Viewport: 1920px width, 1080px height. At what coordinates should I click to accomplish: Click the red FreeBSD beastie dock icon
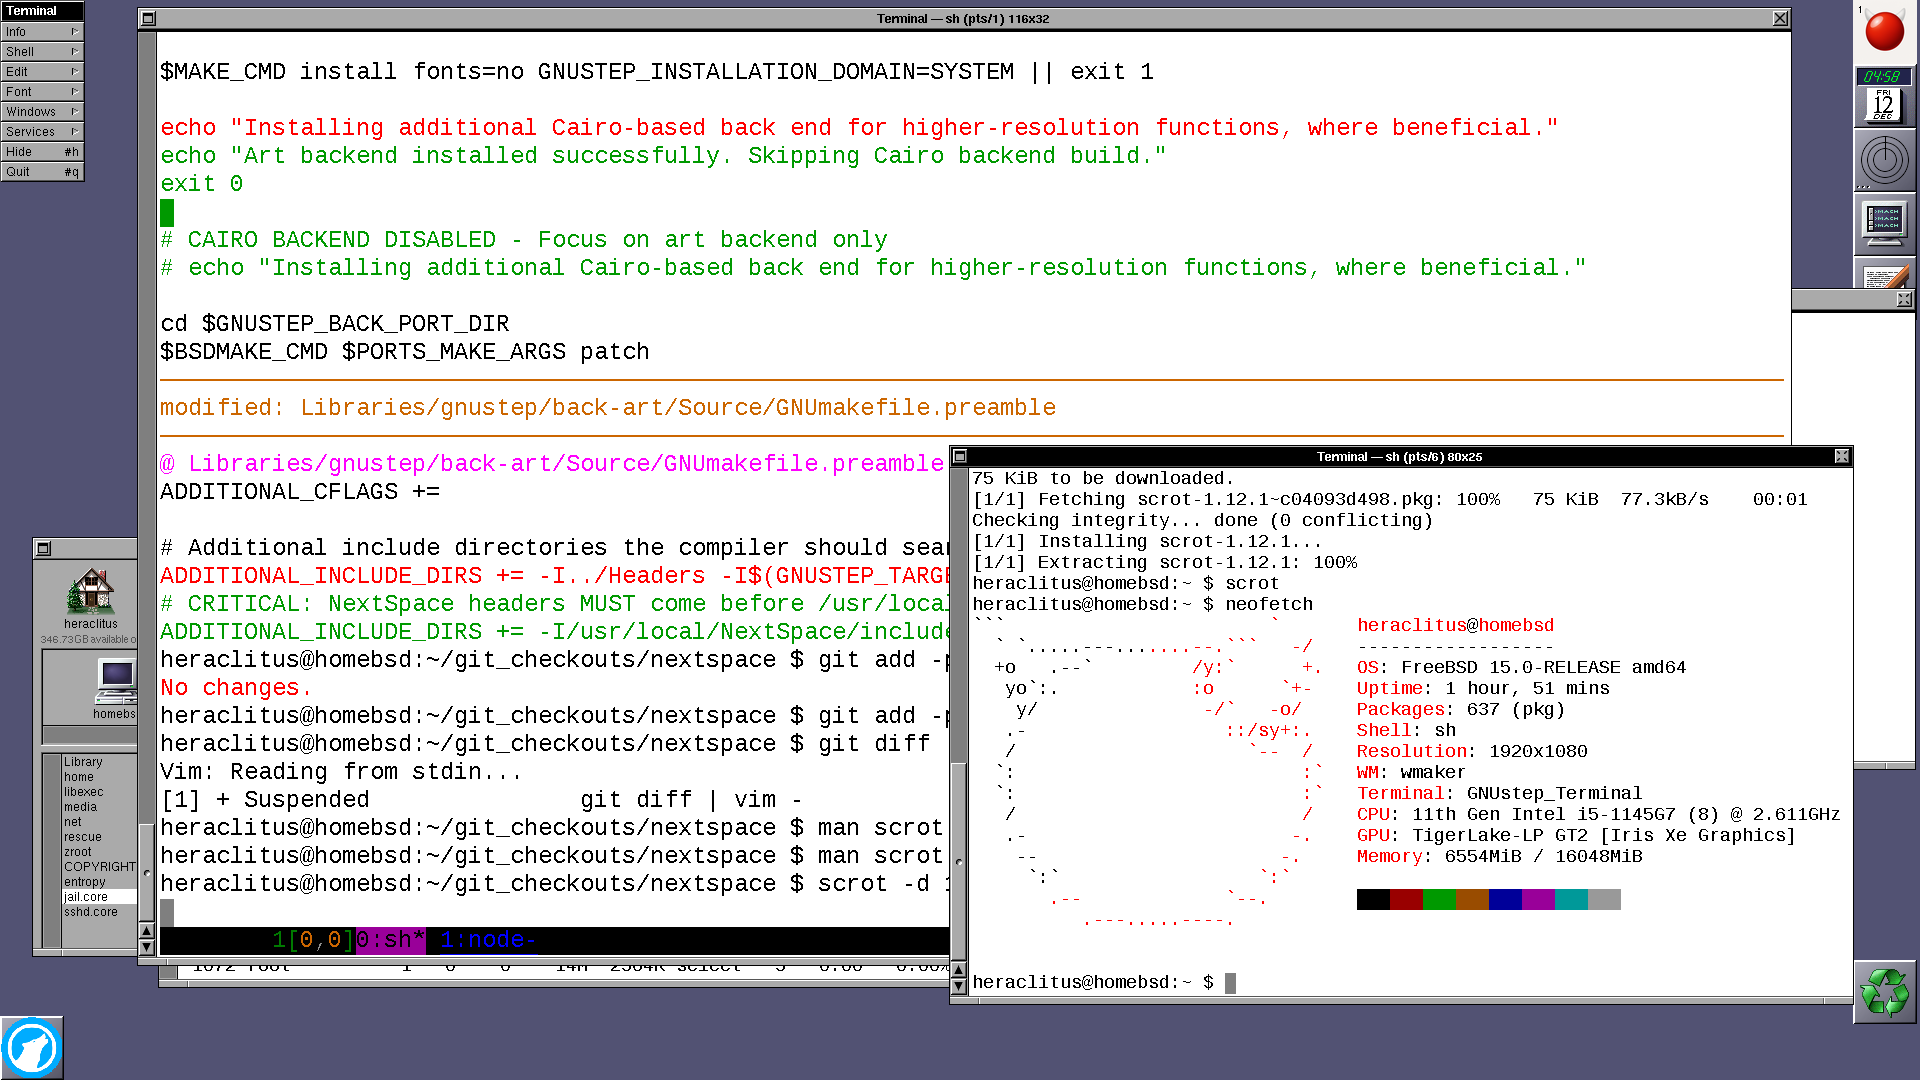coord(1884,32)
